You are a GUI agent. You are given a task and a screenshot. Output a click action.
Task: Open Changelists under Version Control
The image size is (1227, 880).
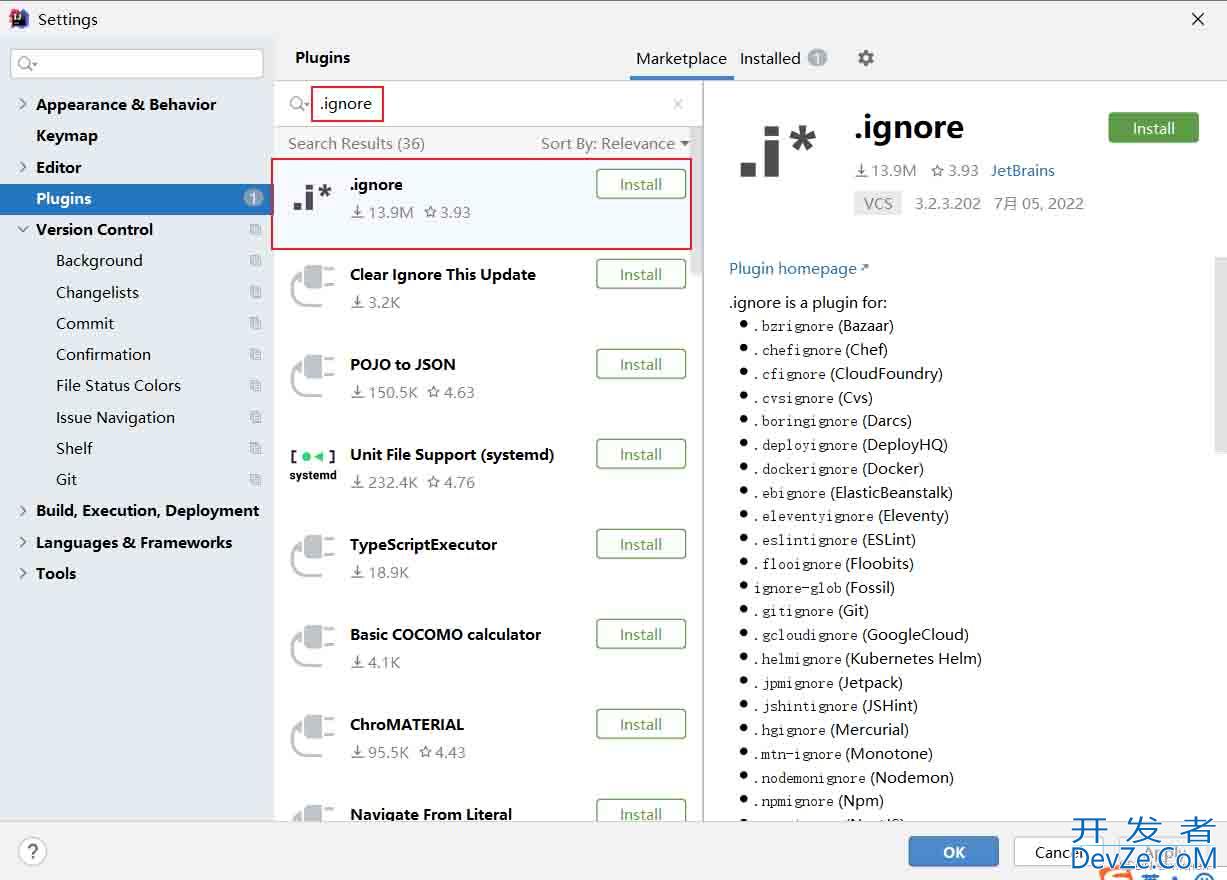[x=97, y=292]
